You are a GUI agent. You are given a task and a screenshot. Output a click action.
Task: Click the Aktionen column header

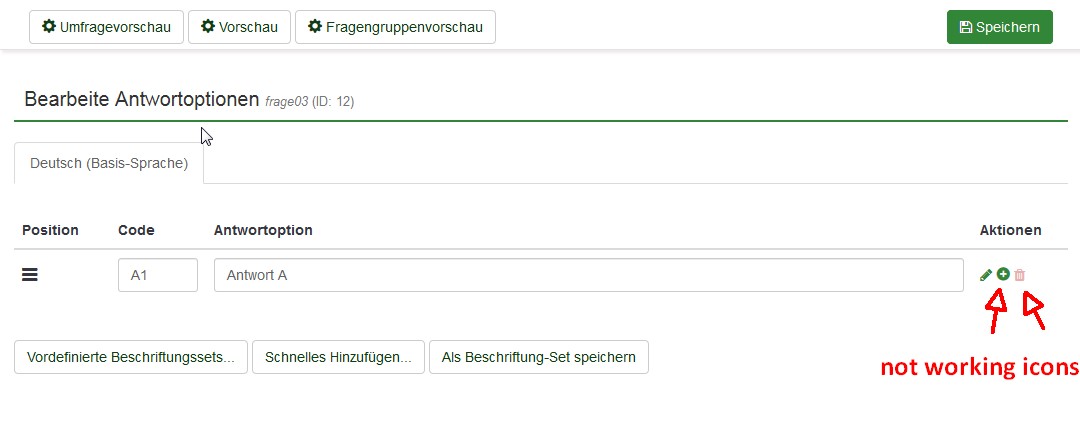coord(1010,230)
